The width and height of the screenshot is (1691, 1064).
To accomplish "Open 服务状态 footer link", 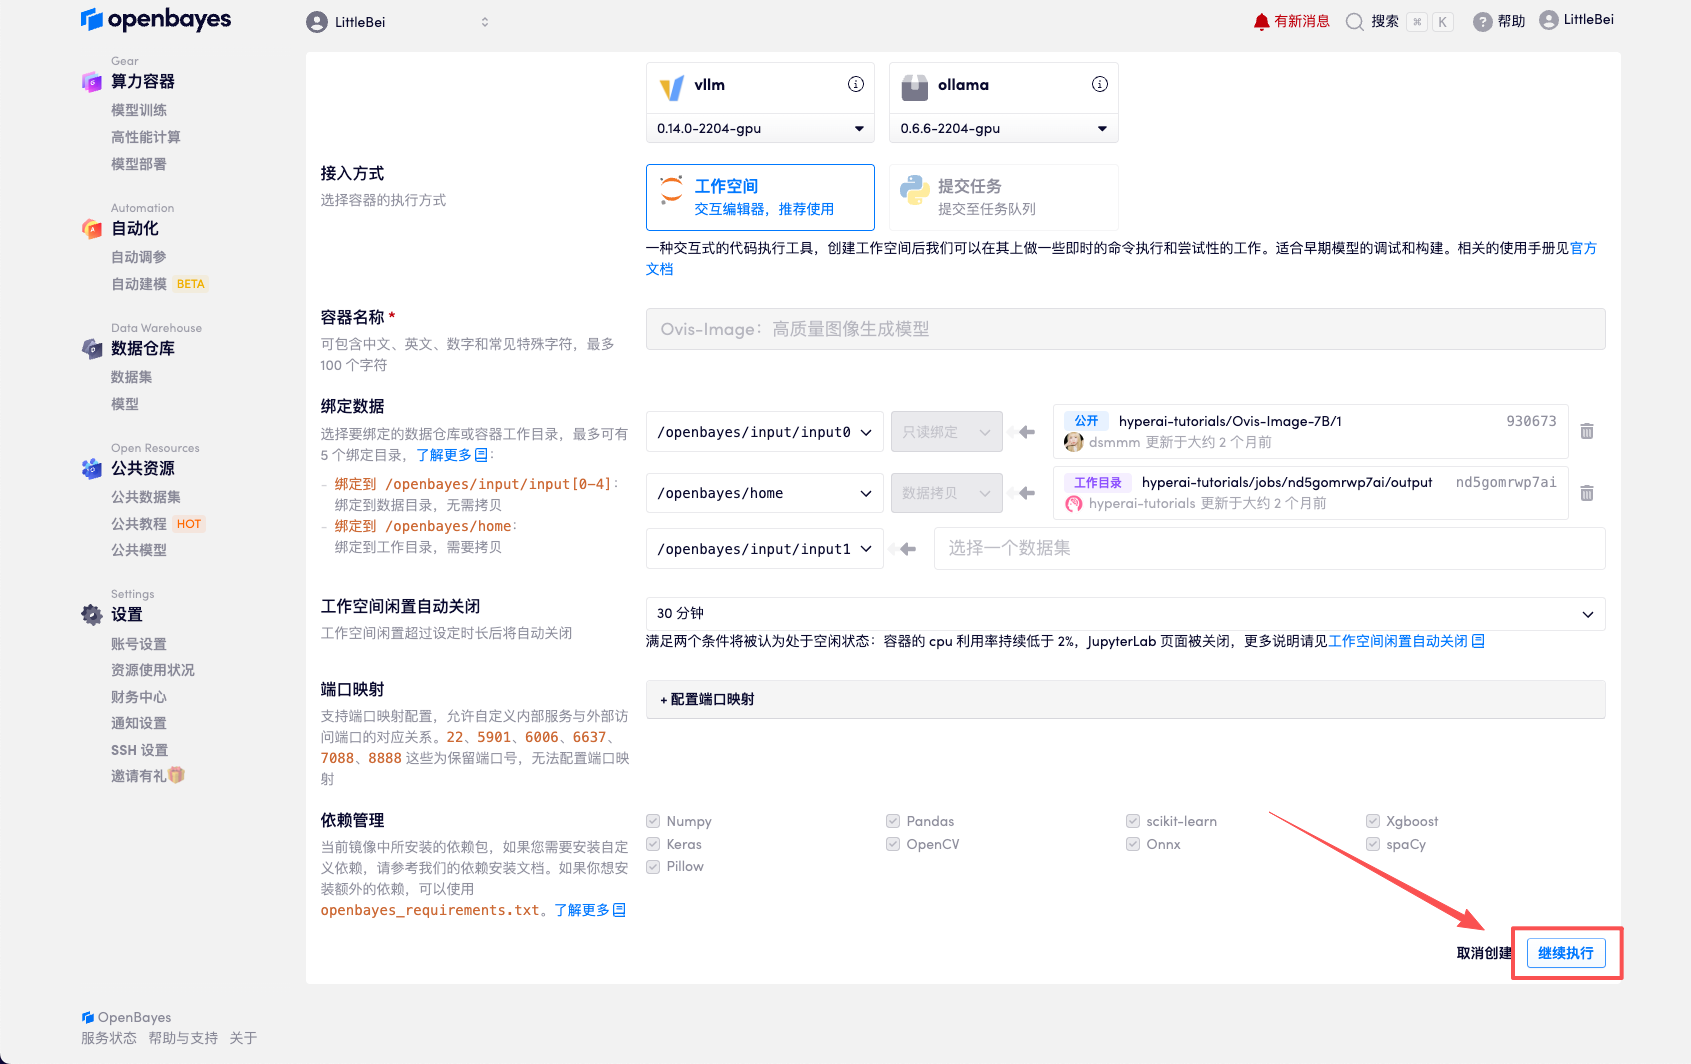I will point(109,1038).
